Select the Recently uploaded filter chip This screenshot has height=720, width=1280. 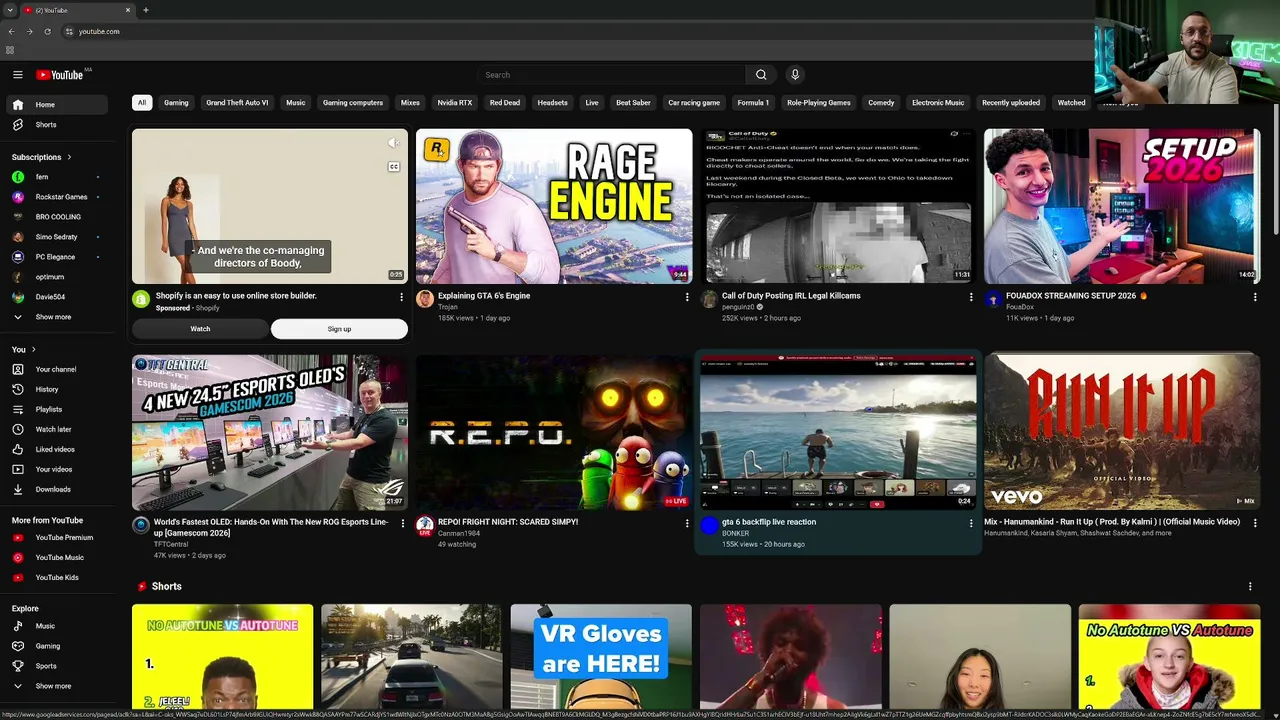coord(1011,103)
